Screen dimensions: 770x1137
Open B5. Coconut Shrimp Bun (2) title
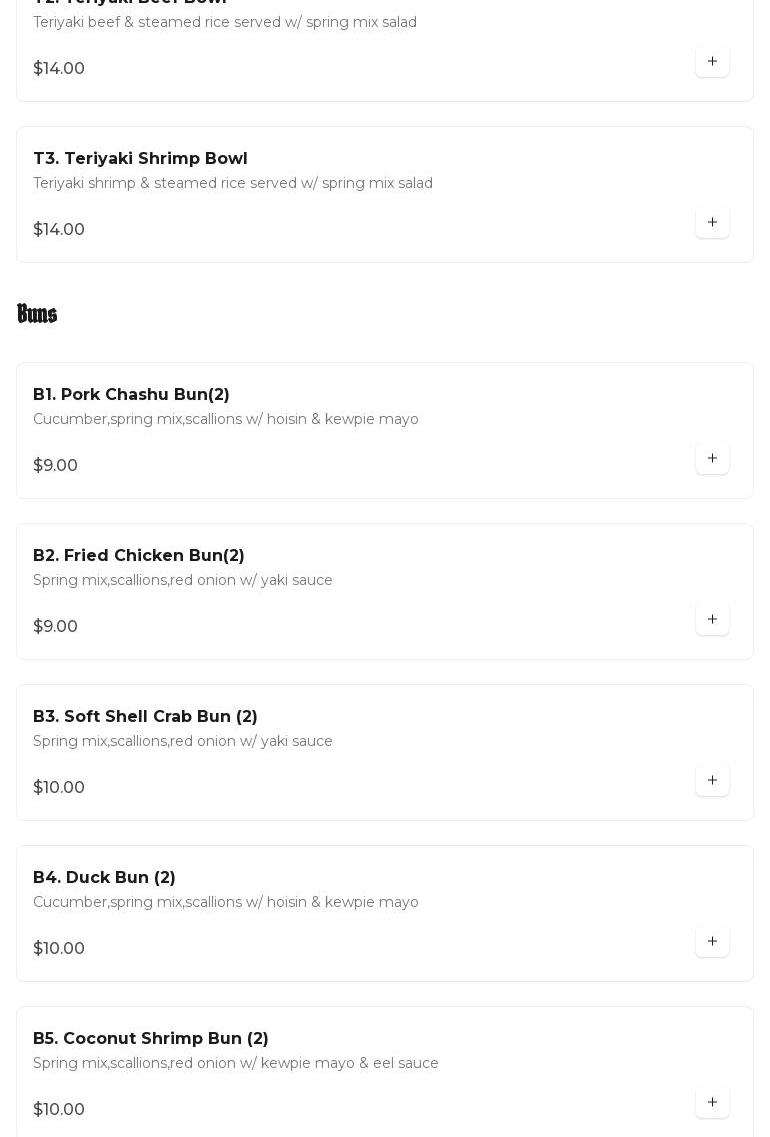tap(151, 1039)
